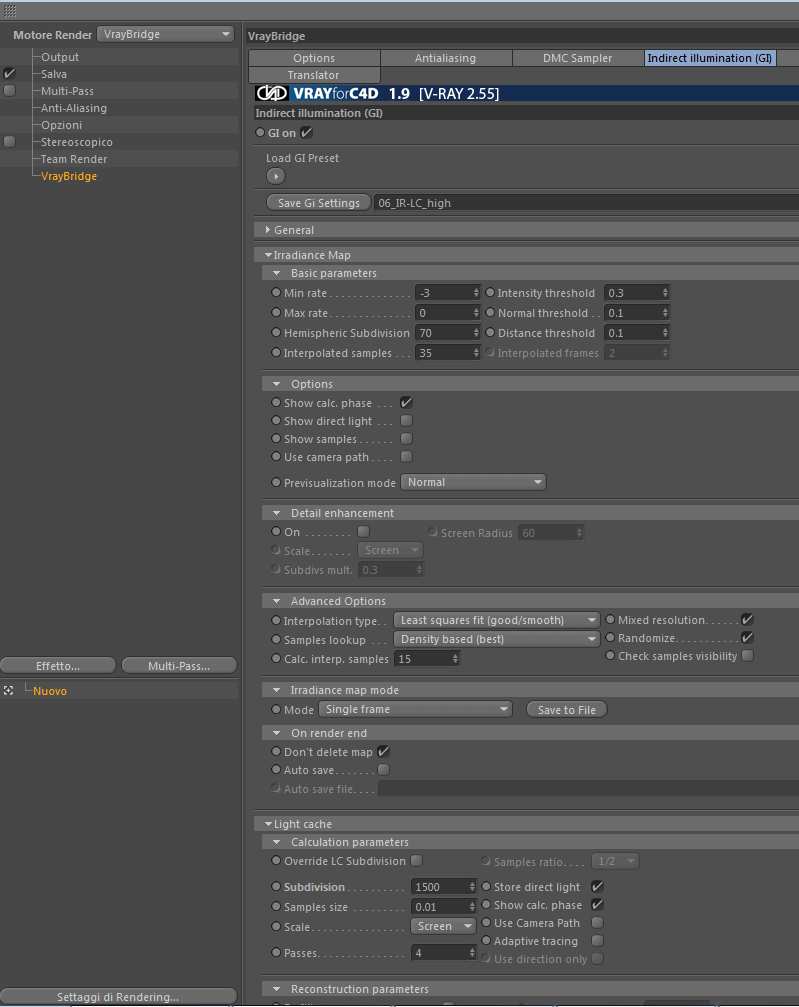
Task: Click the Interpolated samples value field
Action: [x=444, y=353]
